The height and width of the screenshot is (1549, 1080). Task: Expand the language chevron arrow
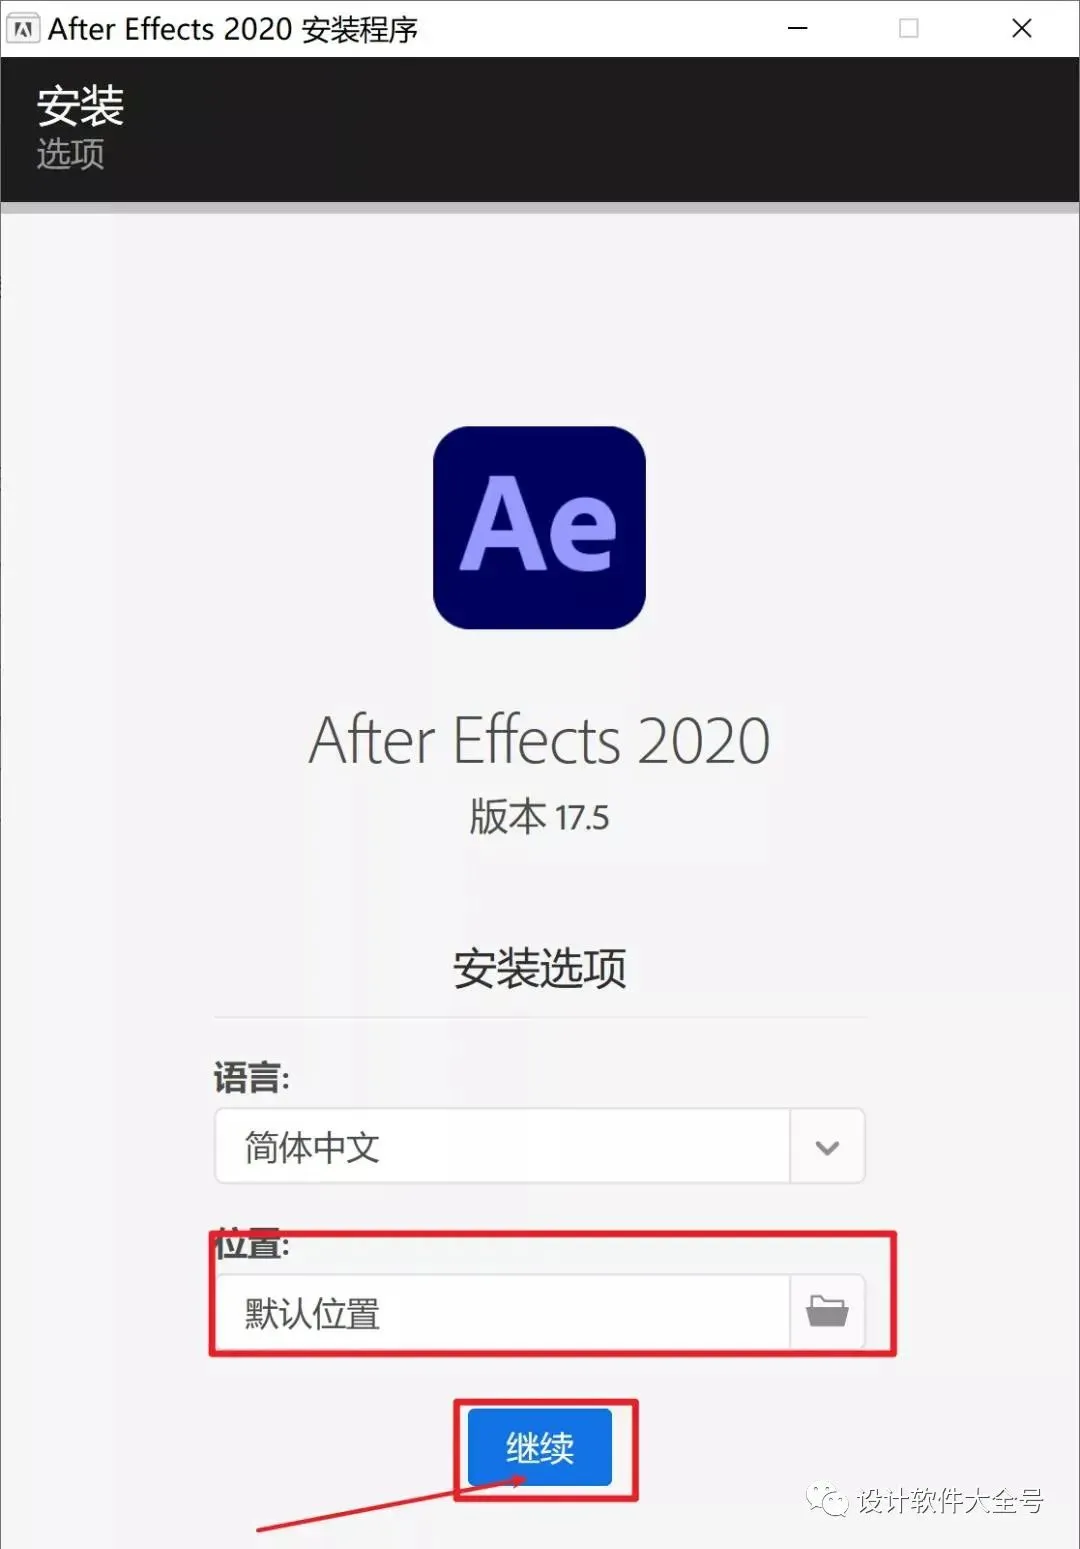pyautogui.click(x=827, y=1147)
